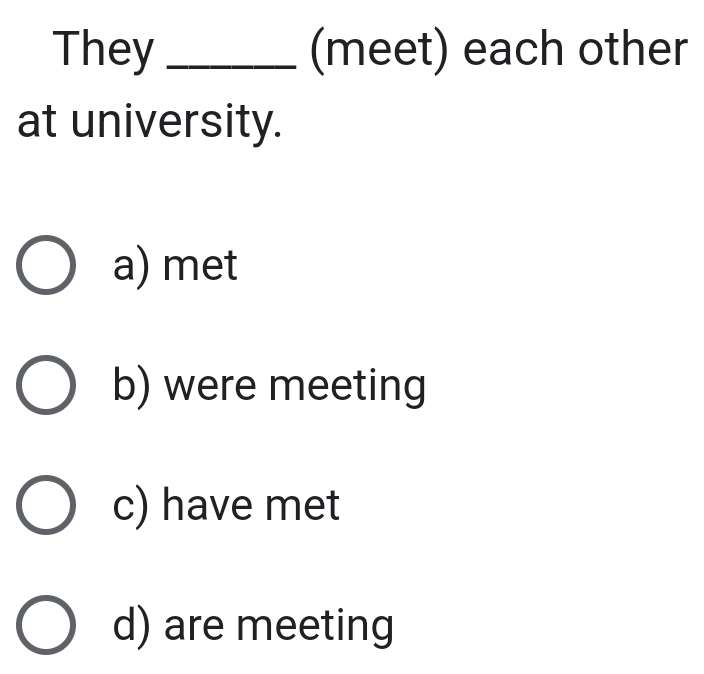Image resolution: width=704 pixels, height=674 pixels.
Task: Select the radio button for option a
Action: coord(46,267)
